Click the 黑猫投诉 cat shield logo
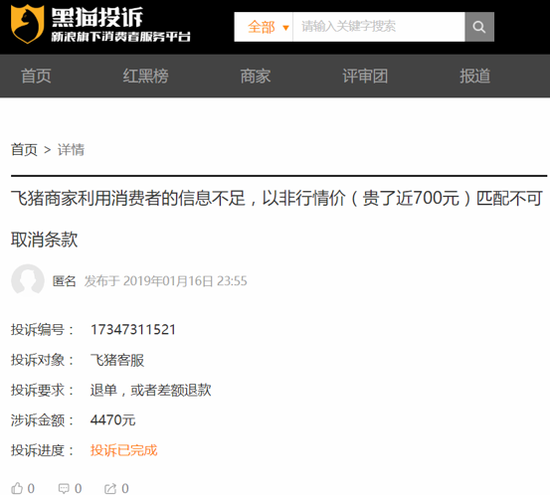This screenshot has width=550, height=495. [27, 24]
